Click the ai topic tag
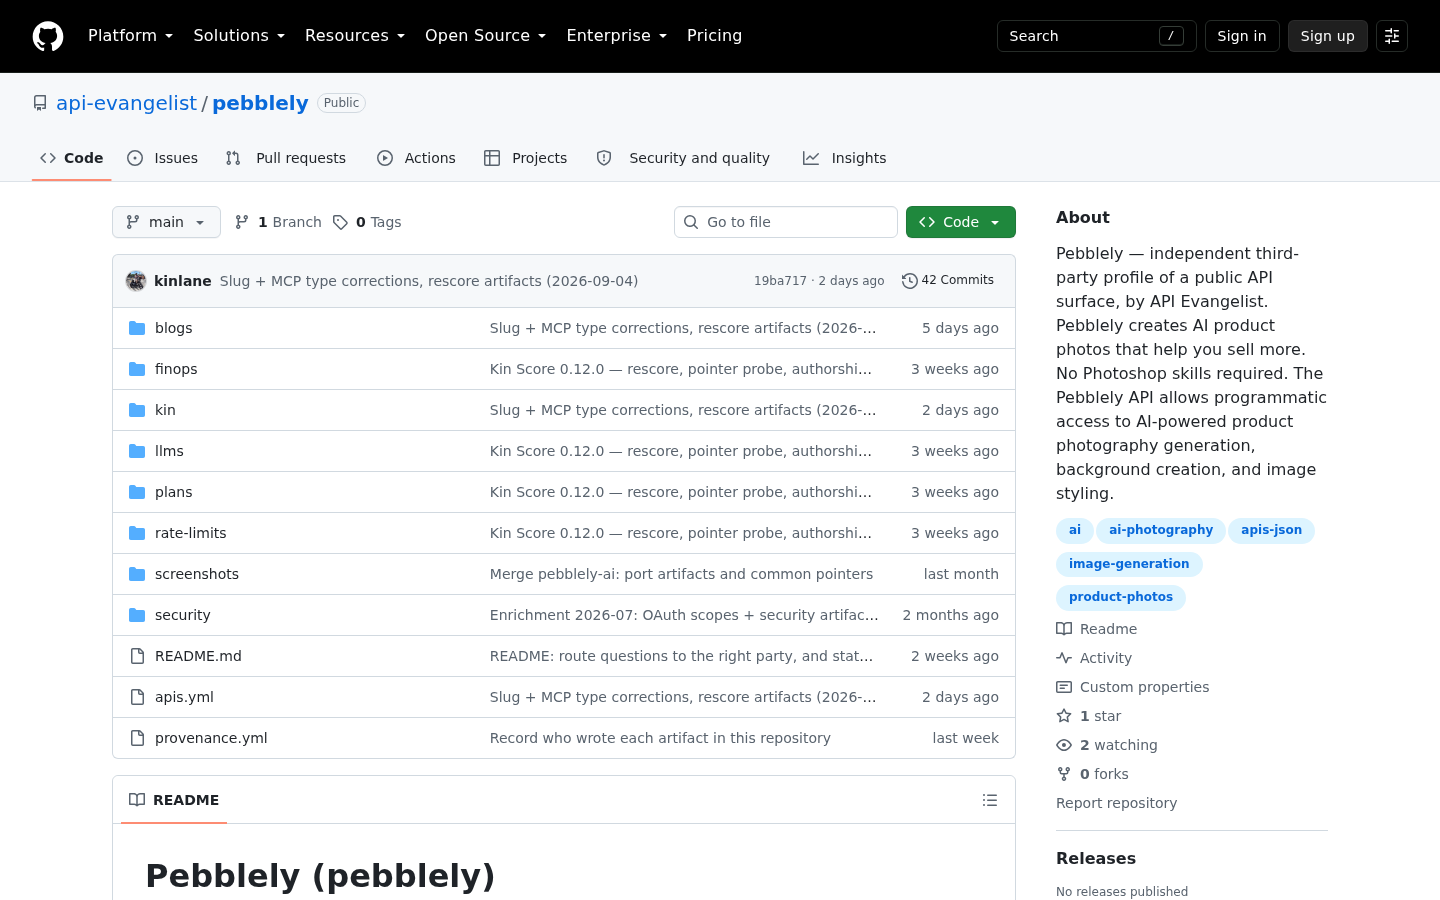Viewport: 1440px width, 900px height. [x=1075, y=530]
